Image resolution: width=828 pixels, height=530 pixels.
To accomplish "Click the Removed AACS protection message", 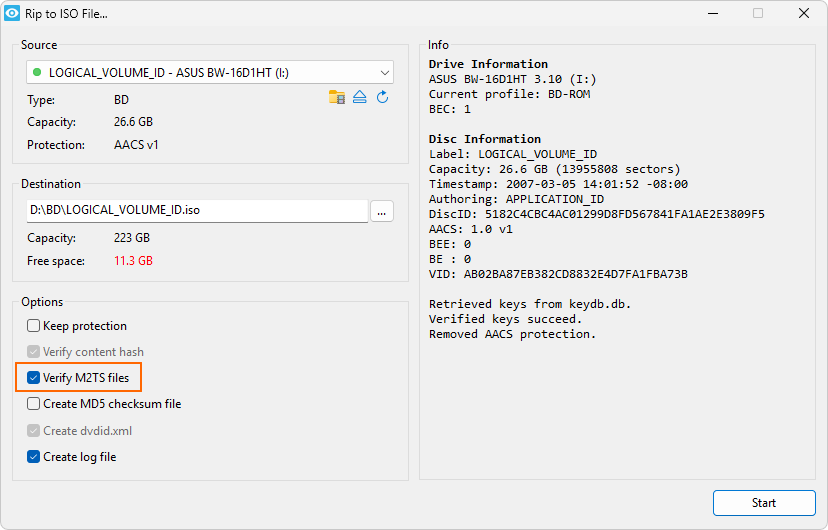I will (512, 334).
